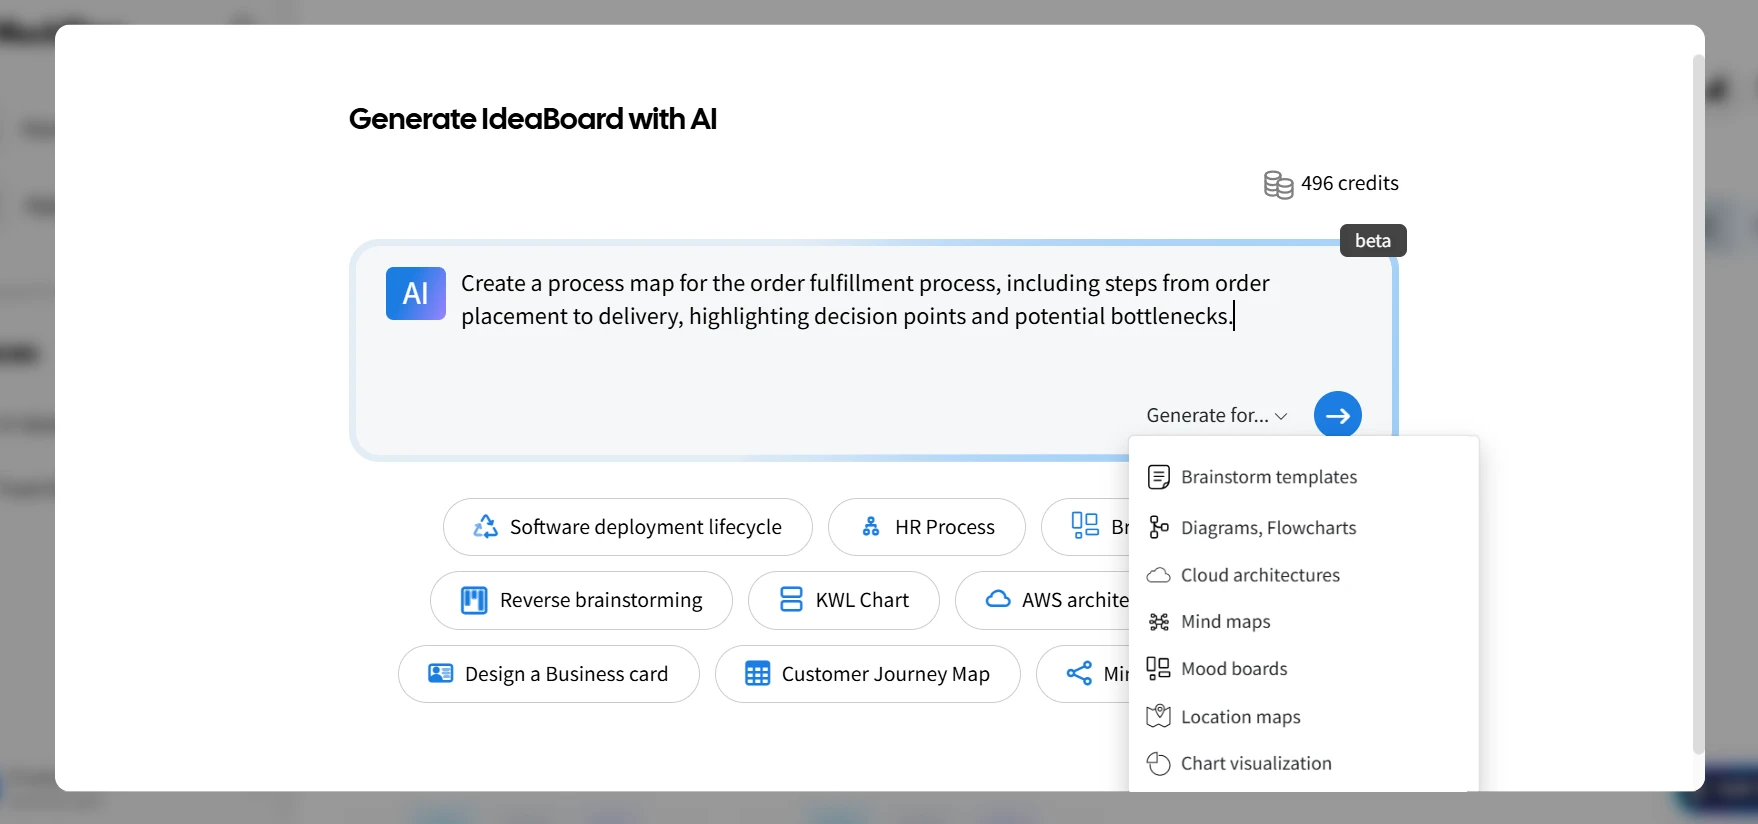Click the Brainstorm templates document icon
This screenshot has height=824, width=1758.
(x=1158, y=477)
